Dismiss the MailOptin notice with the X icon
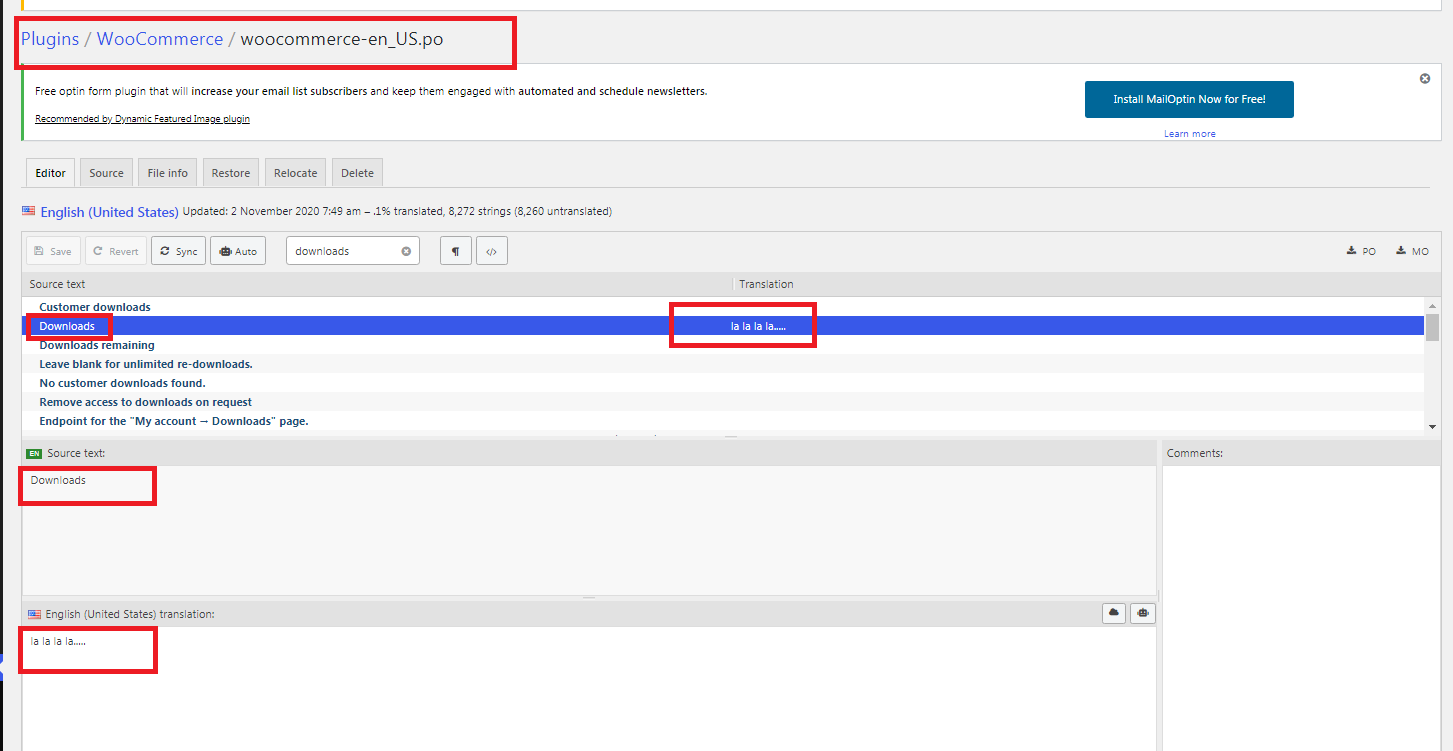This screenshot has width=1453, height=751. (x=1425, y=78)
